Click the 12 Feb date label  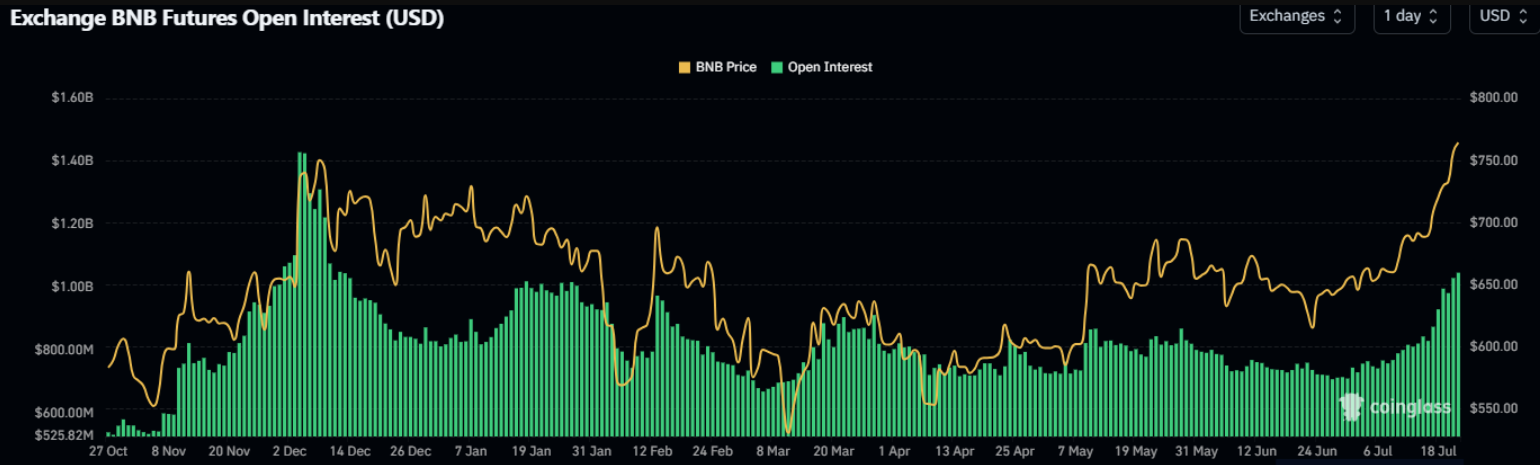tap(652, 452)
